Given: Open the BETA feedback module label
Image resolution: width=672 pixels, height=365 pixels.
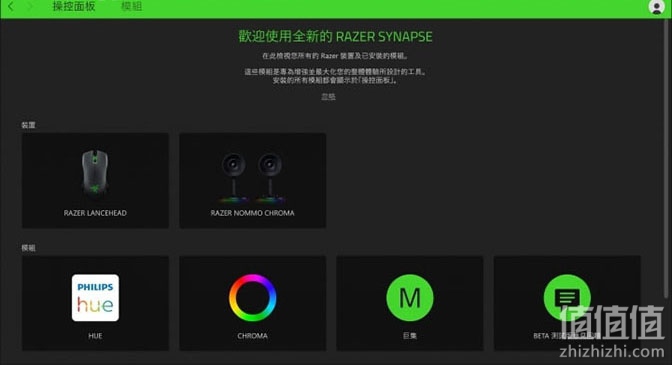Looking at the screenshot, I should (567, 336).
